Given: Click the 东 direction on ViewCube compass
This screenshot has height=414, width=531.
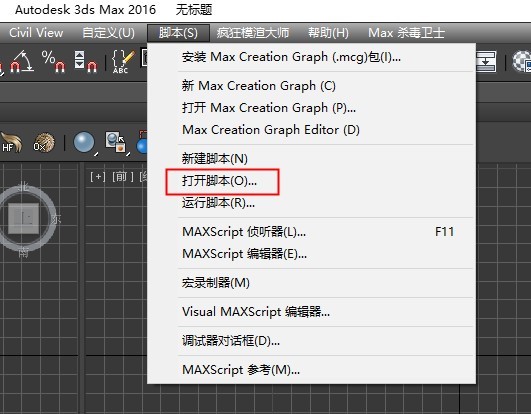Looking at the screenshot, I should click(x=56, y=219).
